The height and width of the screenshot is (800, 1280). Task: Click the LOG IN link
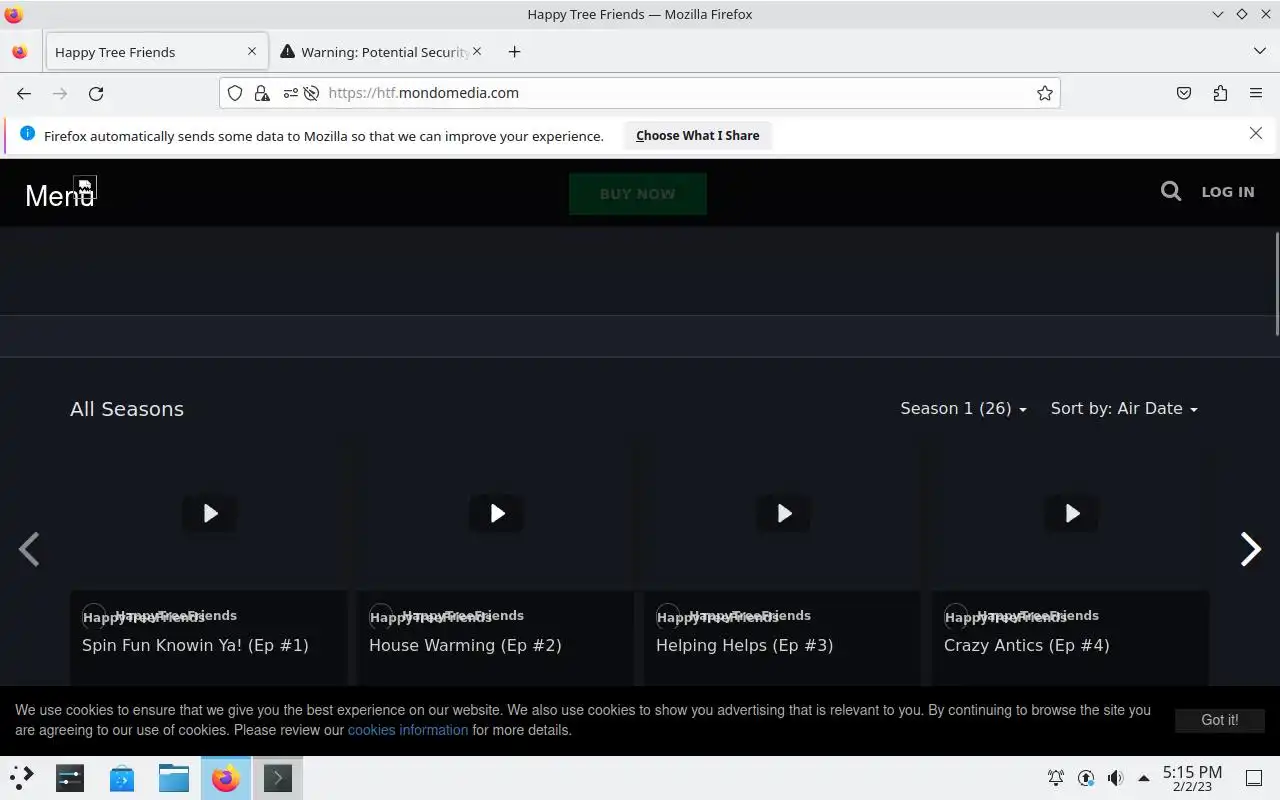tap(1227, 192)
